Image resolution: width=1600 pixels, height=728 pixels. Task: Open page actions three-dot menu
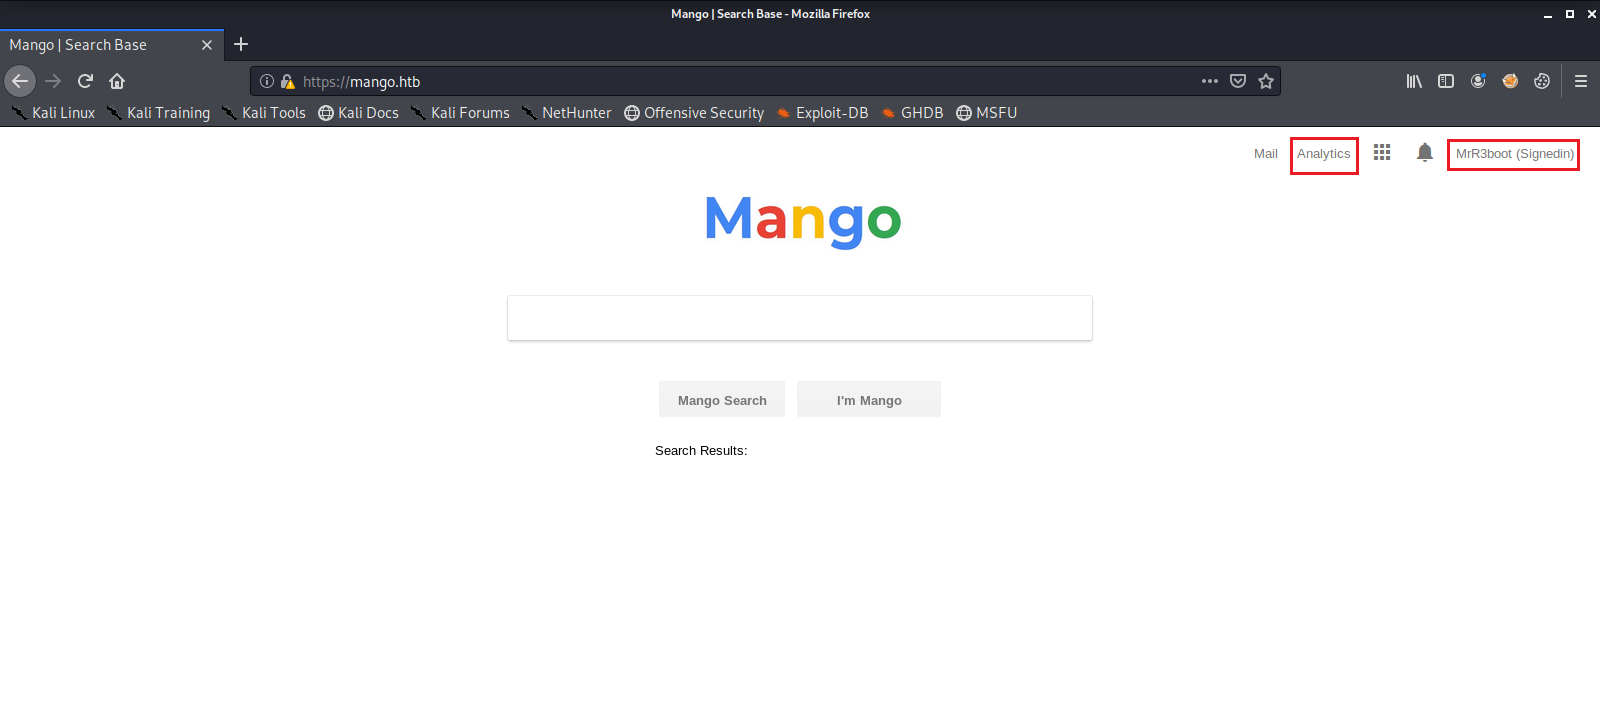1210,81
